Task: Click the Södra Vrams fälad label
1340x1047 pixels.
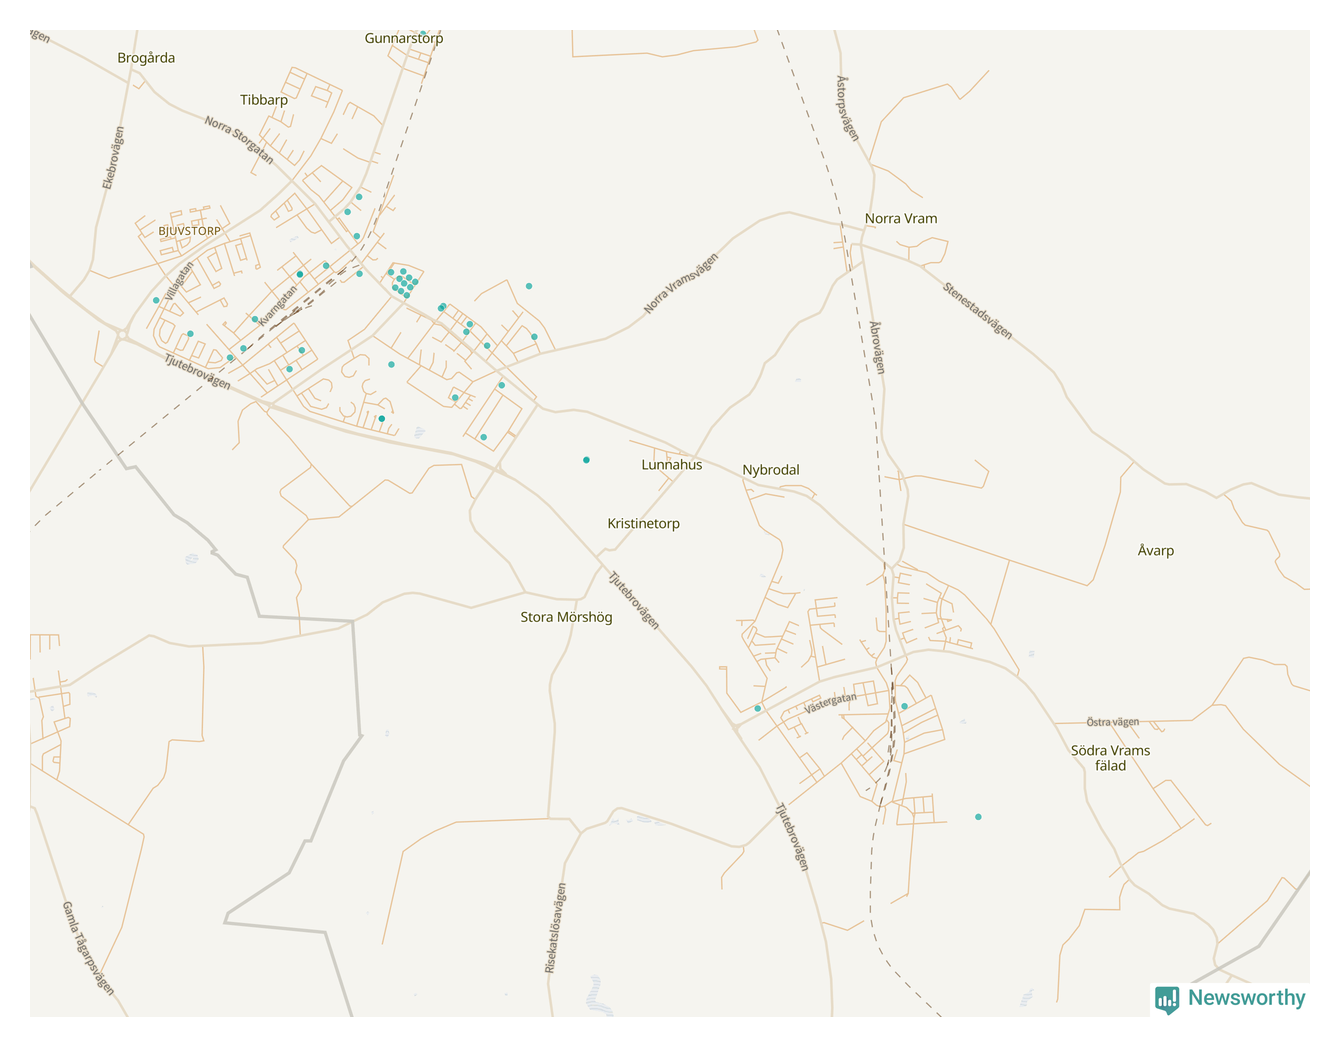Action: click(x=1110, y=758)
